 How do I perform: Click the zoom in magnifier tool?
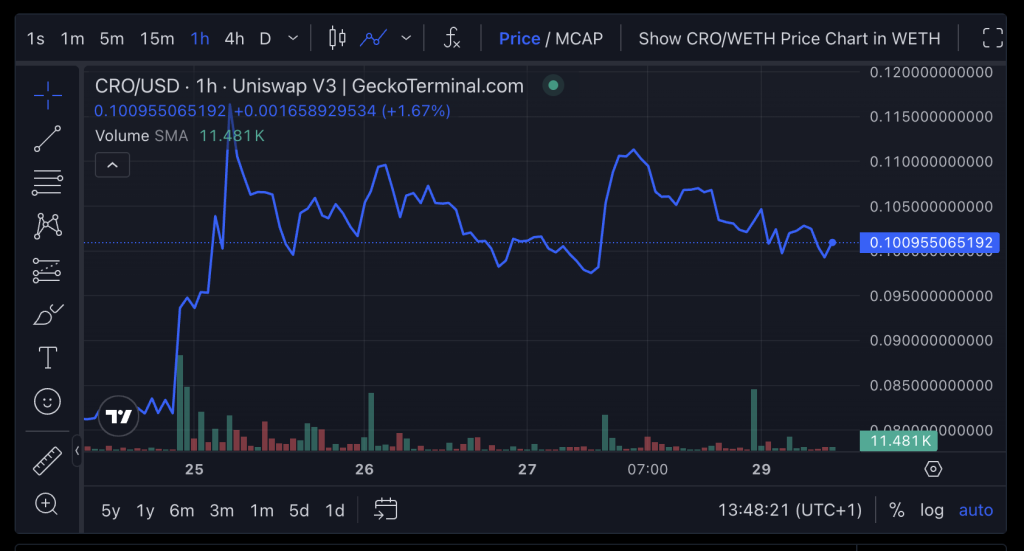point(46,504)
